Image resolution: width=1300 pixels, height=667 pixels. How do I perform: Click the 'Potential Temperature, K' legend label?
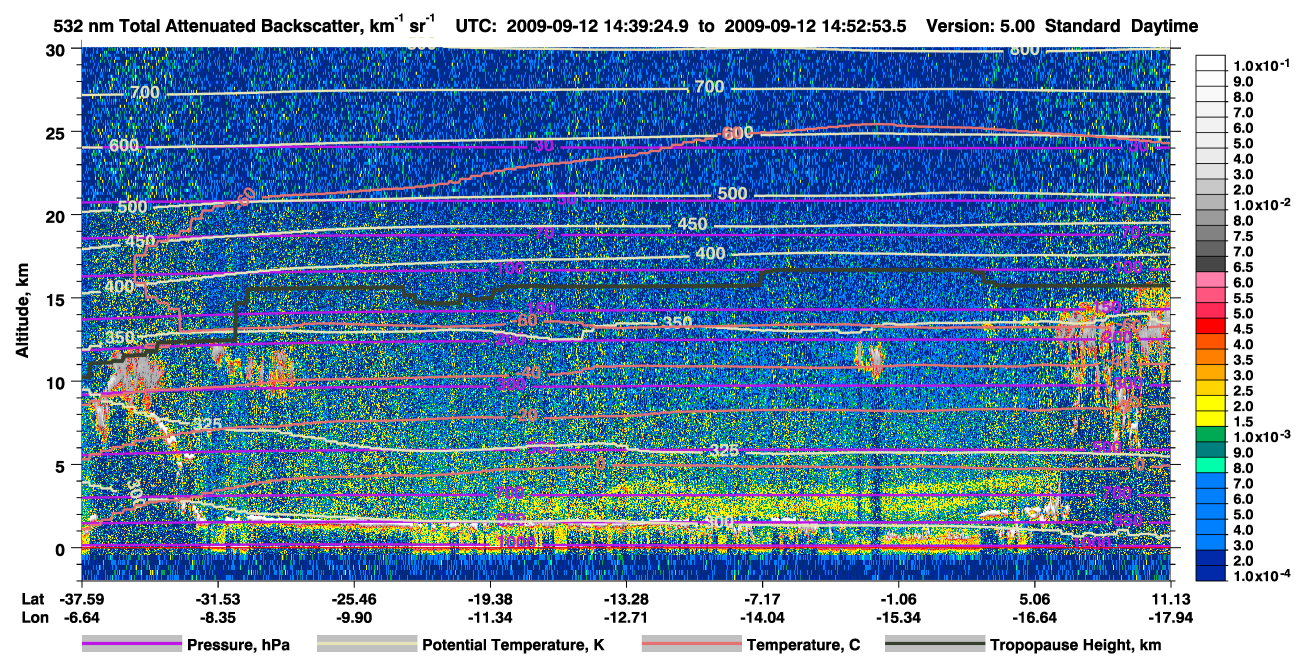tap(513, 646)
